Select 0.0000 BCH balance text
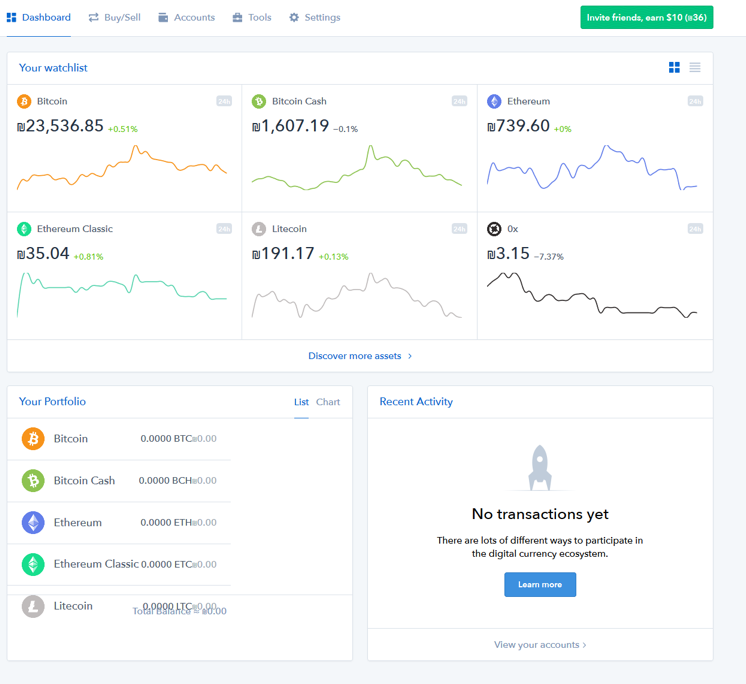This screenshot has width=746, height=684. [x=165, y=480]
